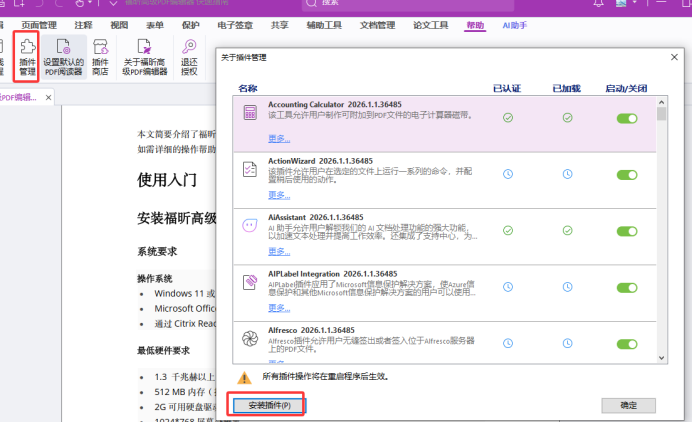The height and width of the screenshot is (422, 693).
Task: Click the search magnifier icon in title bar
Action: pyautogui.click(x=312, y=3)
